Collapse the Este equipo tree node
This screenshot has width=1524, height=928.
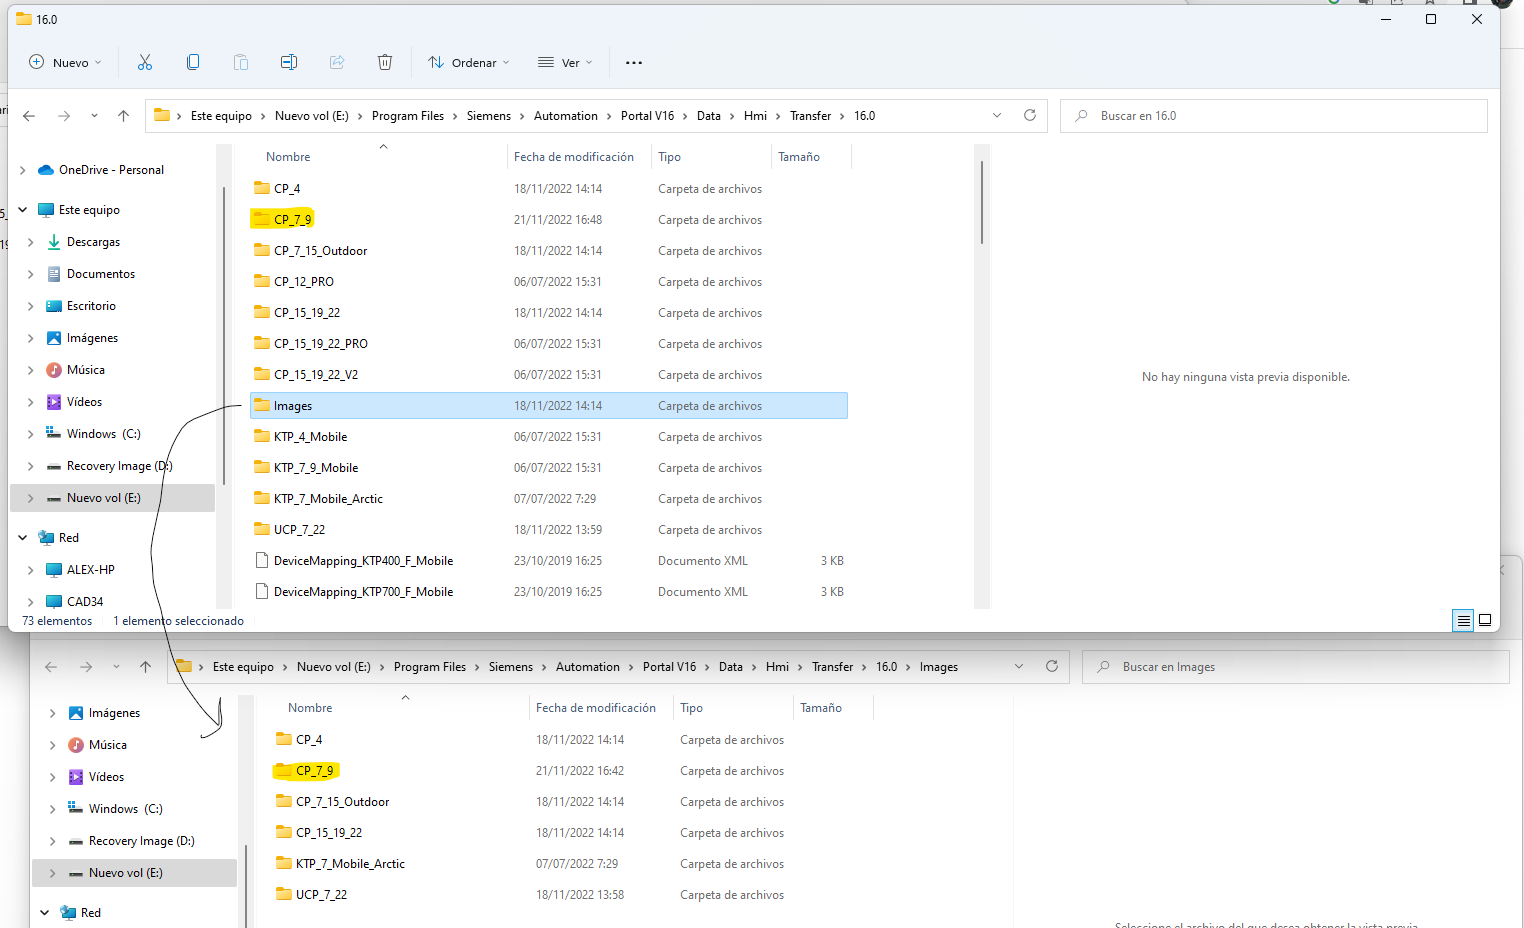click(23, 210)
